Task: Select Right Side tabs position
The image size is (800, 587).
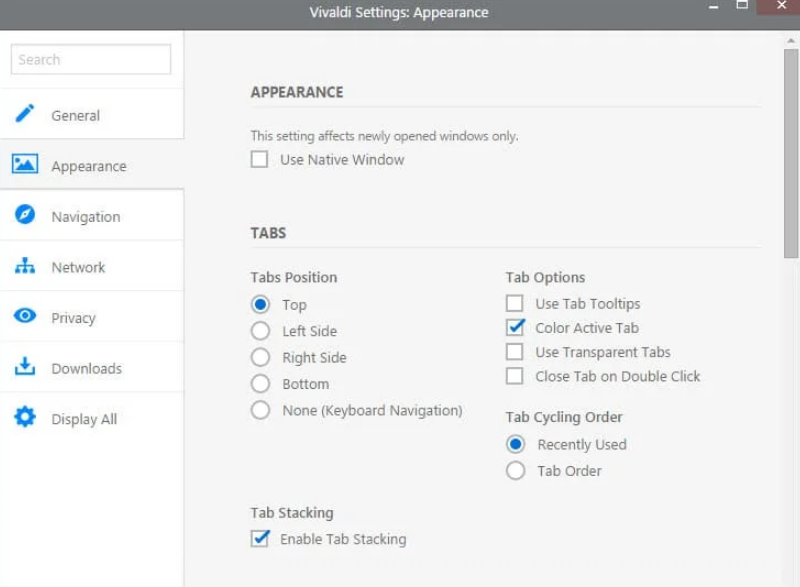Action: pos(260,358)
